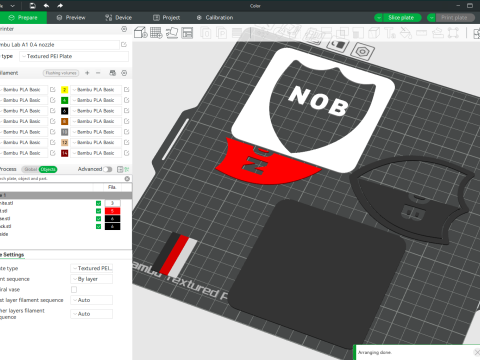Toggle printable checkbox for filament 3 object
Image resolution: width=480 pixels, height=360 pixels.
[98, 203]
